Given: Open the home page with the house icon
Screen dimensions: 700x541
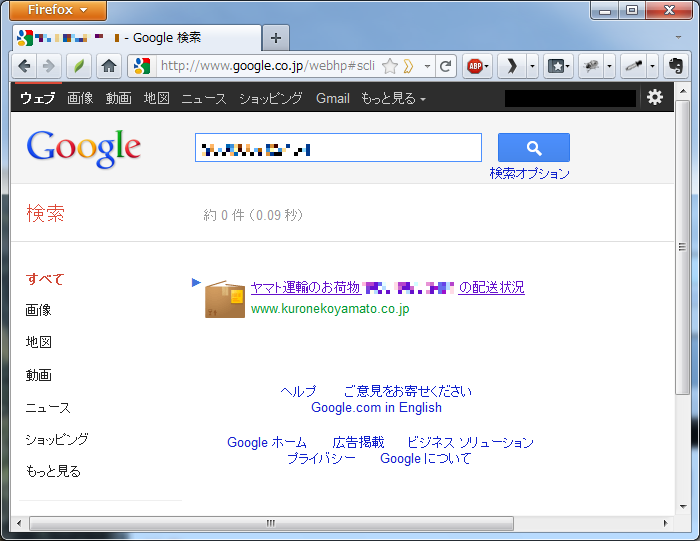Looking at the screenshot, I should (108, 67).
